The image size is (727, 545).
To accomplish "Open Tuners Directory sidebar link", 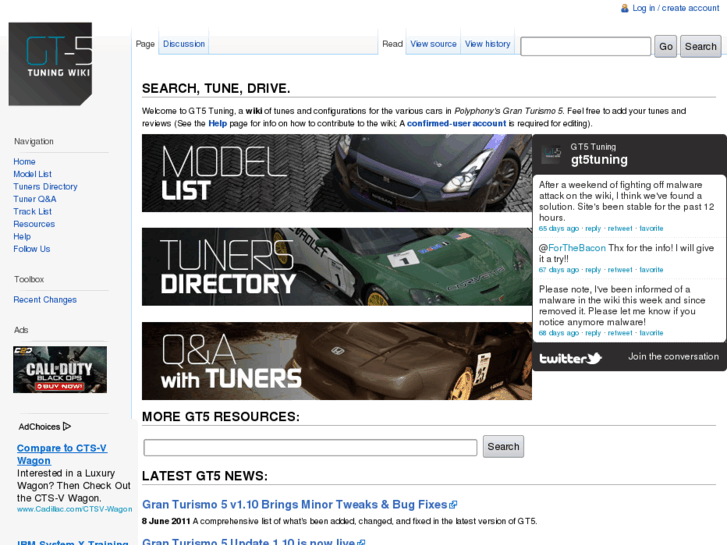I will click(x=45, y=186).
